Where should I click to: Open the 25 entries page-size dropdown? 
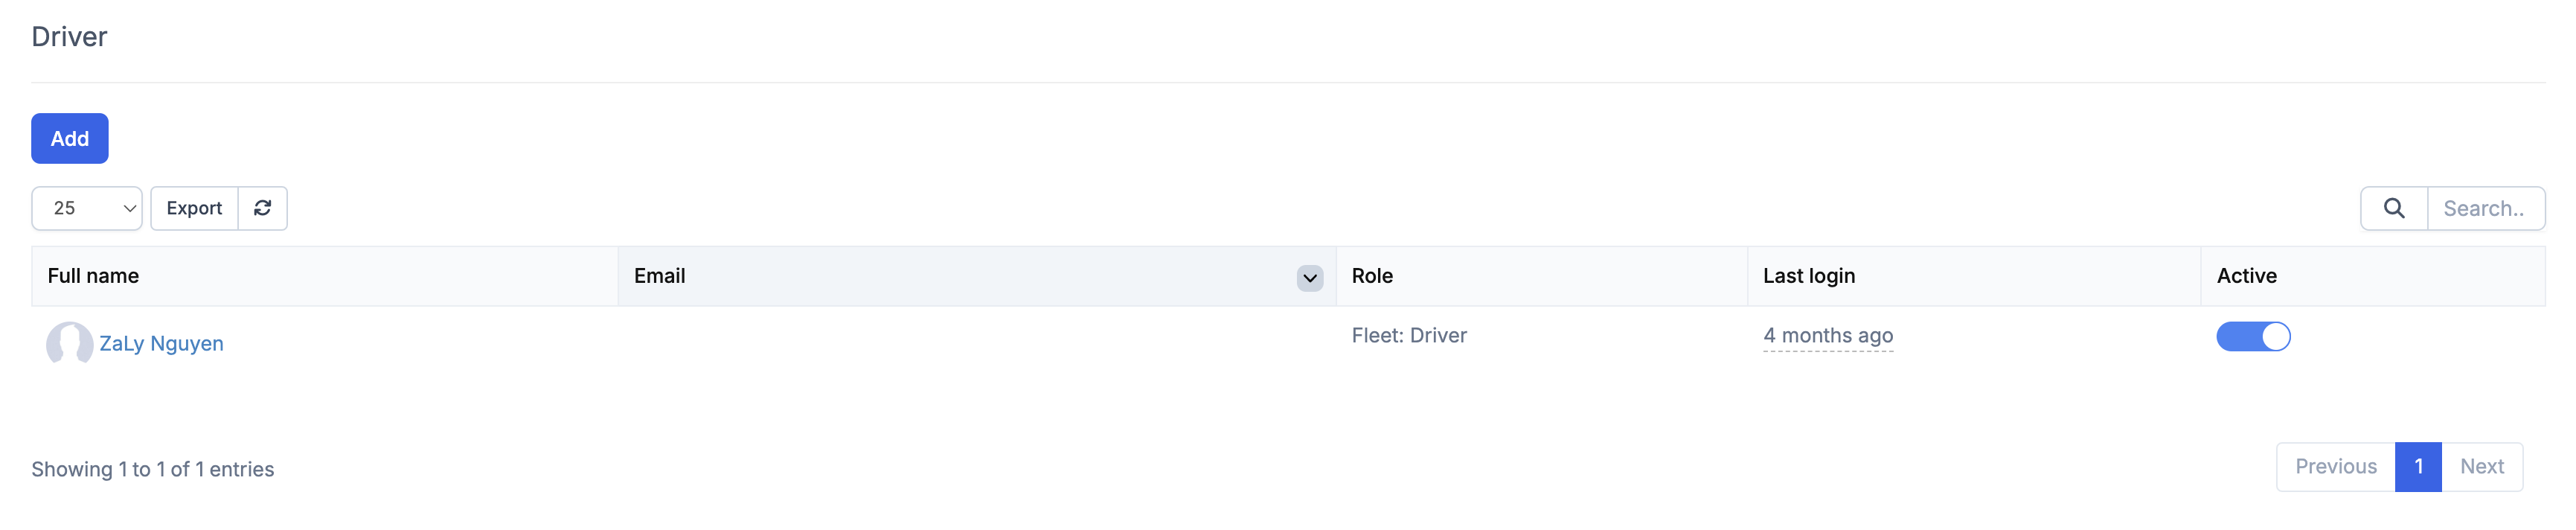(87, 208)
